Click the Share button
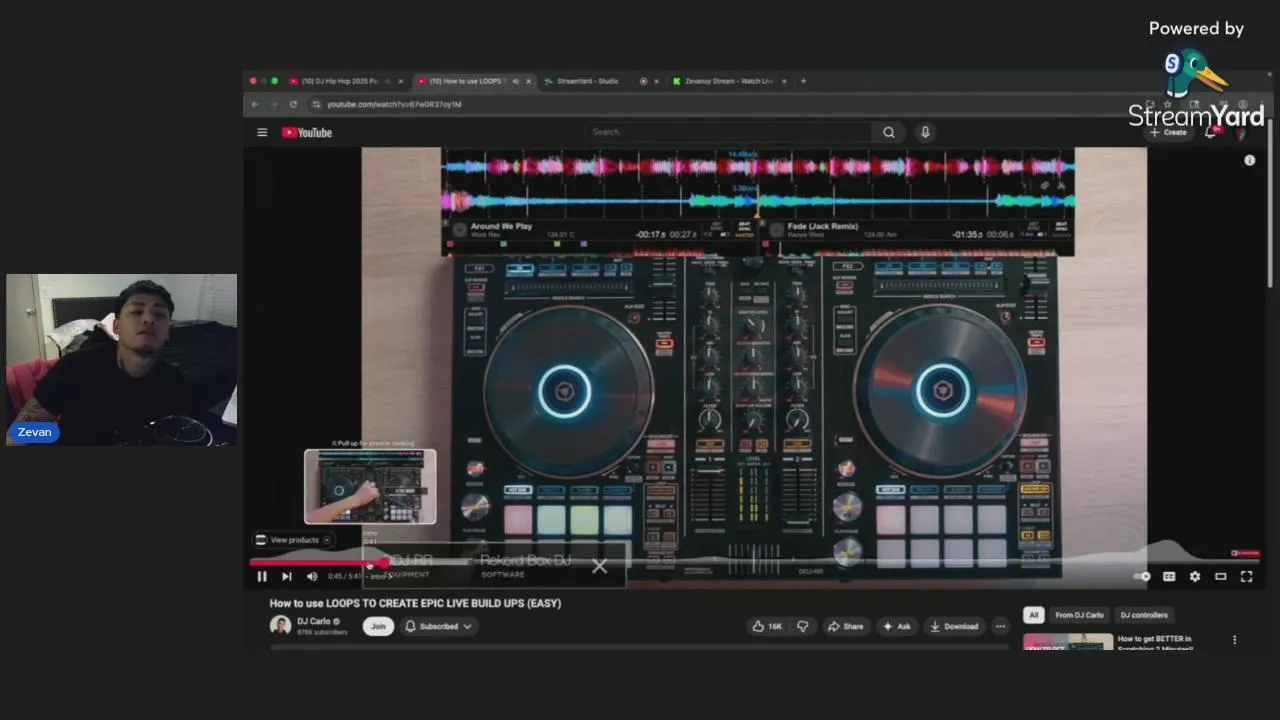This screenshot has width=1280, height=720. point(845,626)
